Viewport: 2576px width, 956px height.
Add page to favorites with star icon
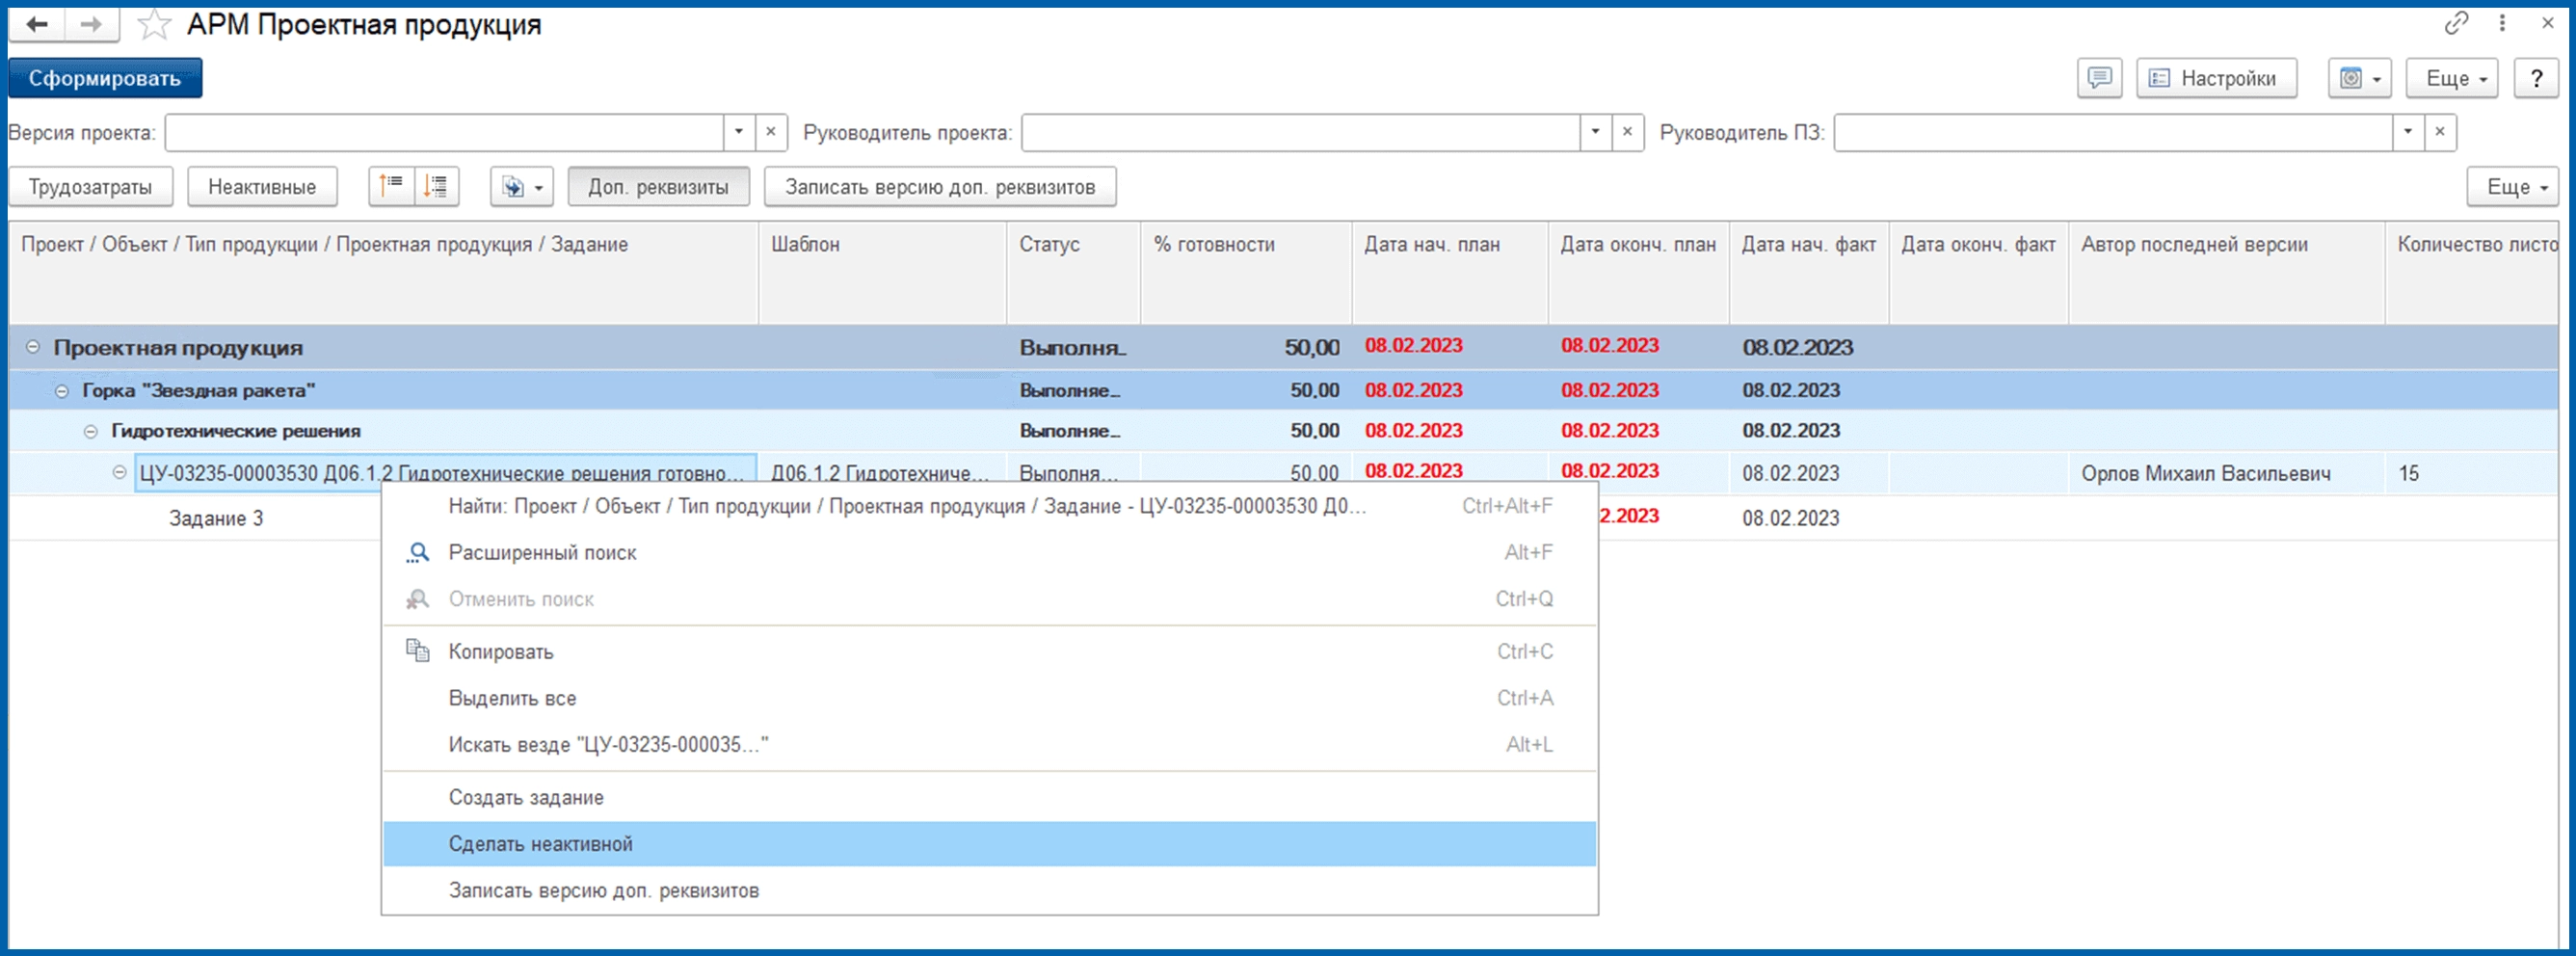[x=153, y=24]
